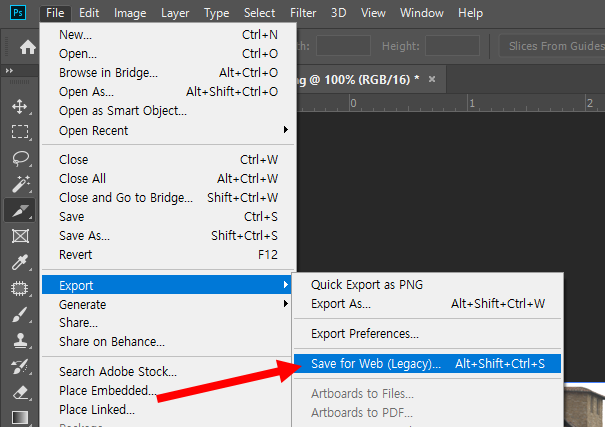605x427 pixels.
Task: Open the View menu
Action: pyautogui.click(x=373, y=13)
